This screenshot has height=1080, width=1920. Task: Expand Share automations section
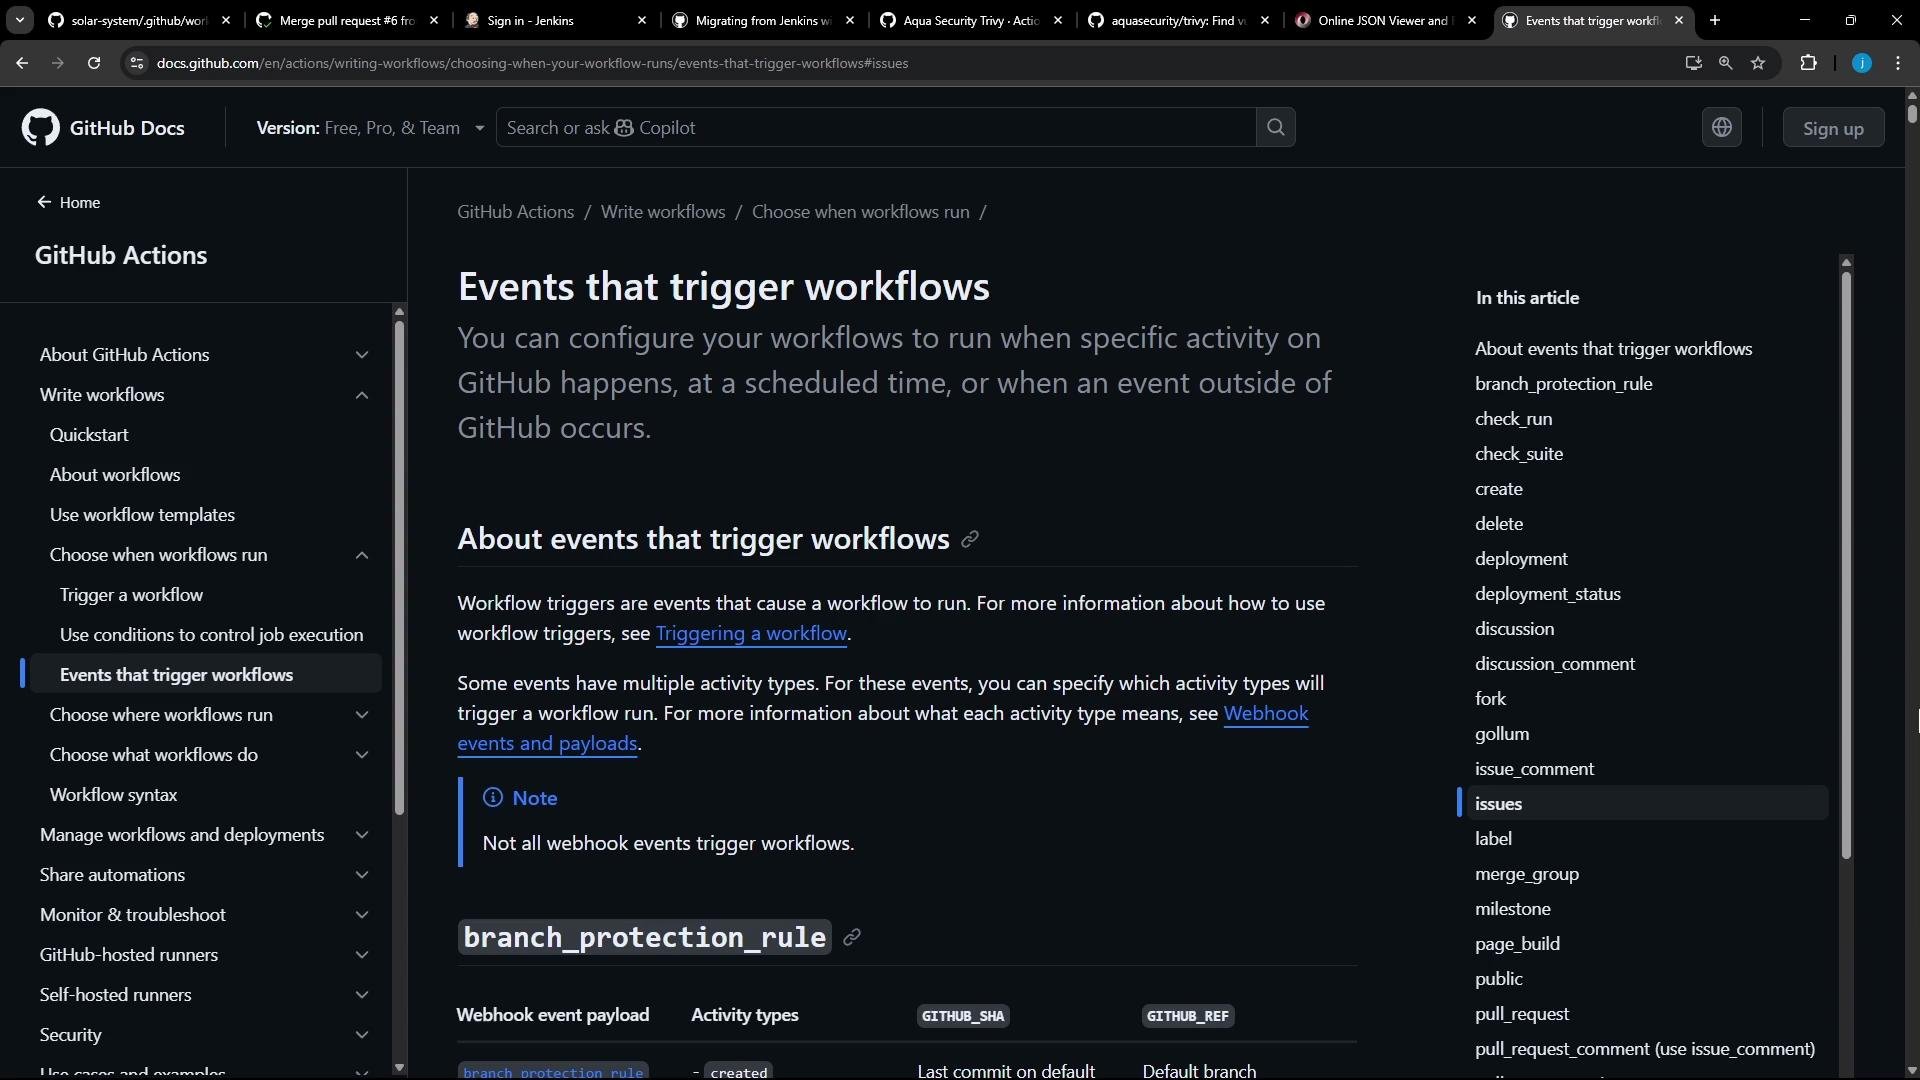pyautogui.click(x=362, y=875)
